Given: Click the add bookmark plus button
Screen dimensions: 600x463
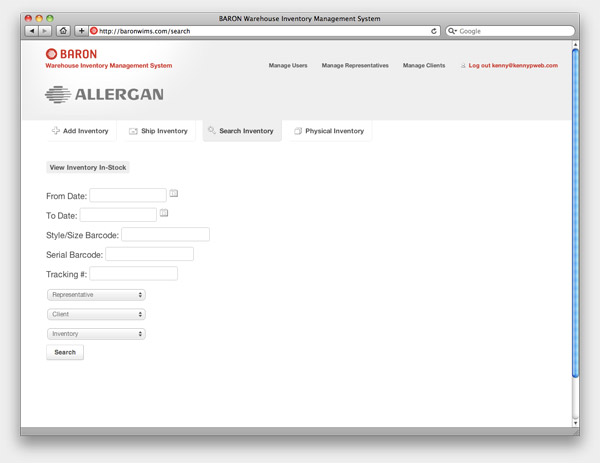Looking at the screenshot, I should (82, 31).
